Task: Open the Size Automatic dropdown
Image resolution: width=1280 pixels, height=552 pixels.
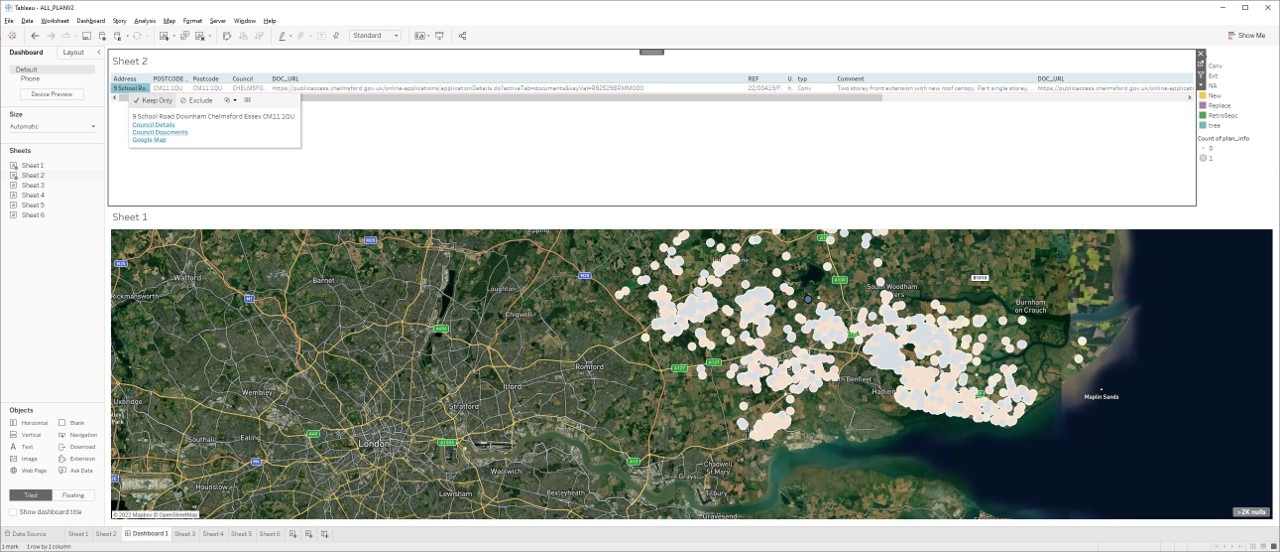Action: (x=52, y=127)
